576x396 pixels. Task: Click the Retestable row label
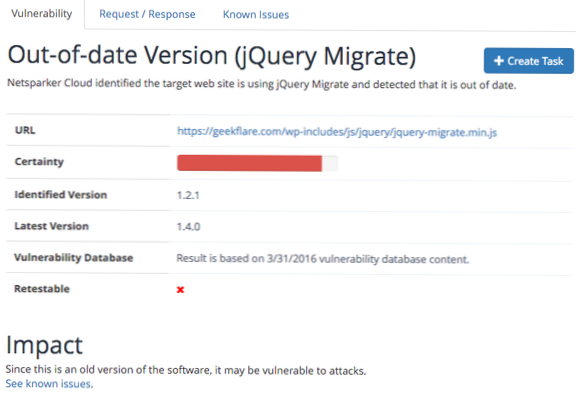tap(42, 289)
